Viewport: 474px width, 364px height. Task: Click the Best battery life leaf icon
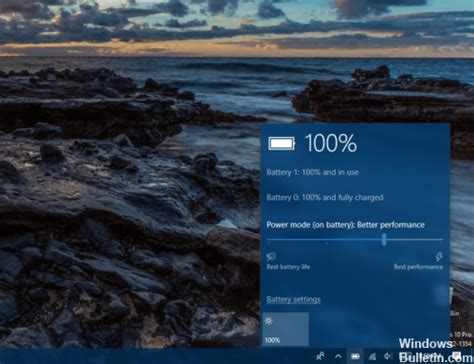271,257
